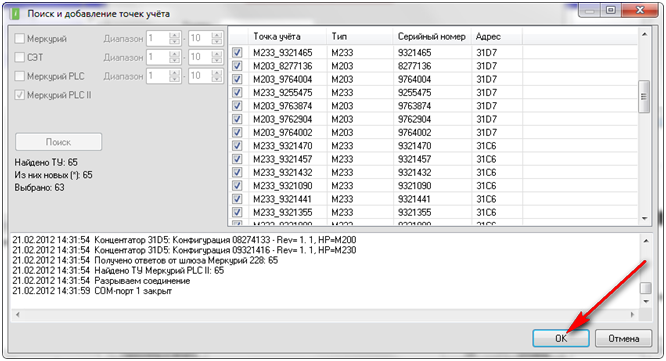Click the log scrollbar down arrow
Image resolution: width=666 pixels, height=361 pixels.
pos(646,302)
